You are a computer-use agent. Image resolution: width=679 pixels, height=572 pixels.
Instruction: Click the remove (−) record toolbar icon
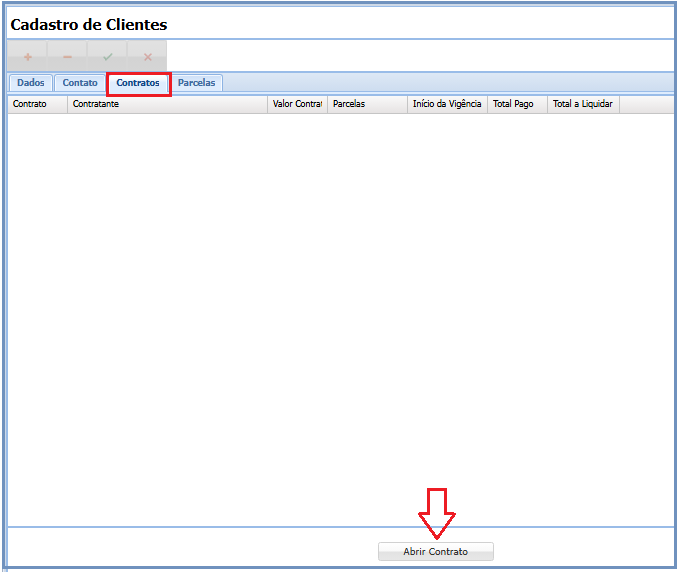[x=67, y=57]
